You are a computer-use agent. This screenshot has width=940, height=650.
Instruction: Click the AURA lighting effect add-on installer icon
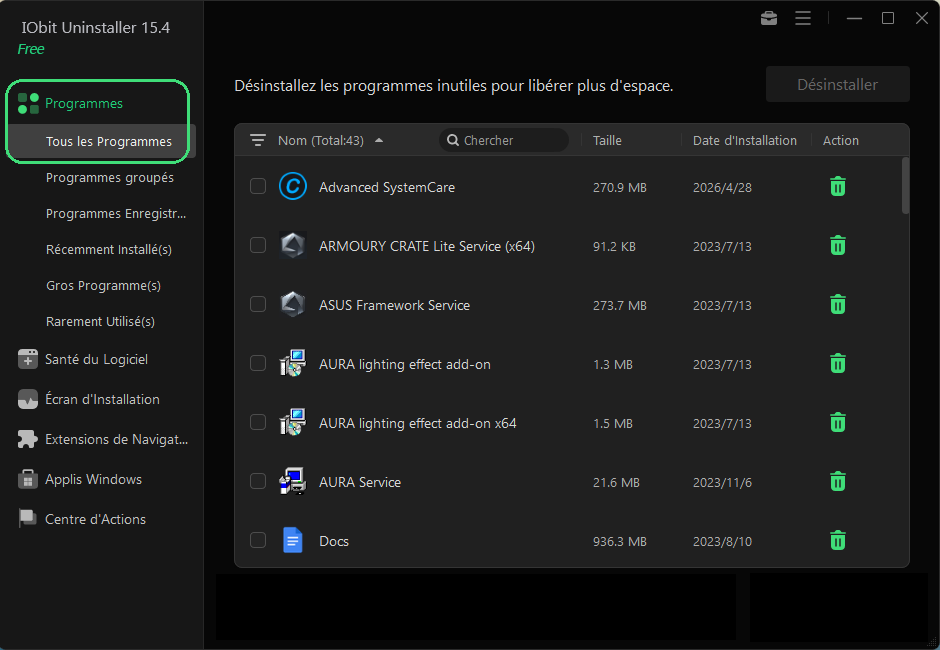coord(293,363)
